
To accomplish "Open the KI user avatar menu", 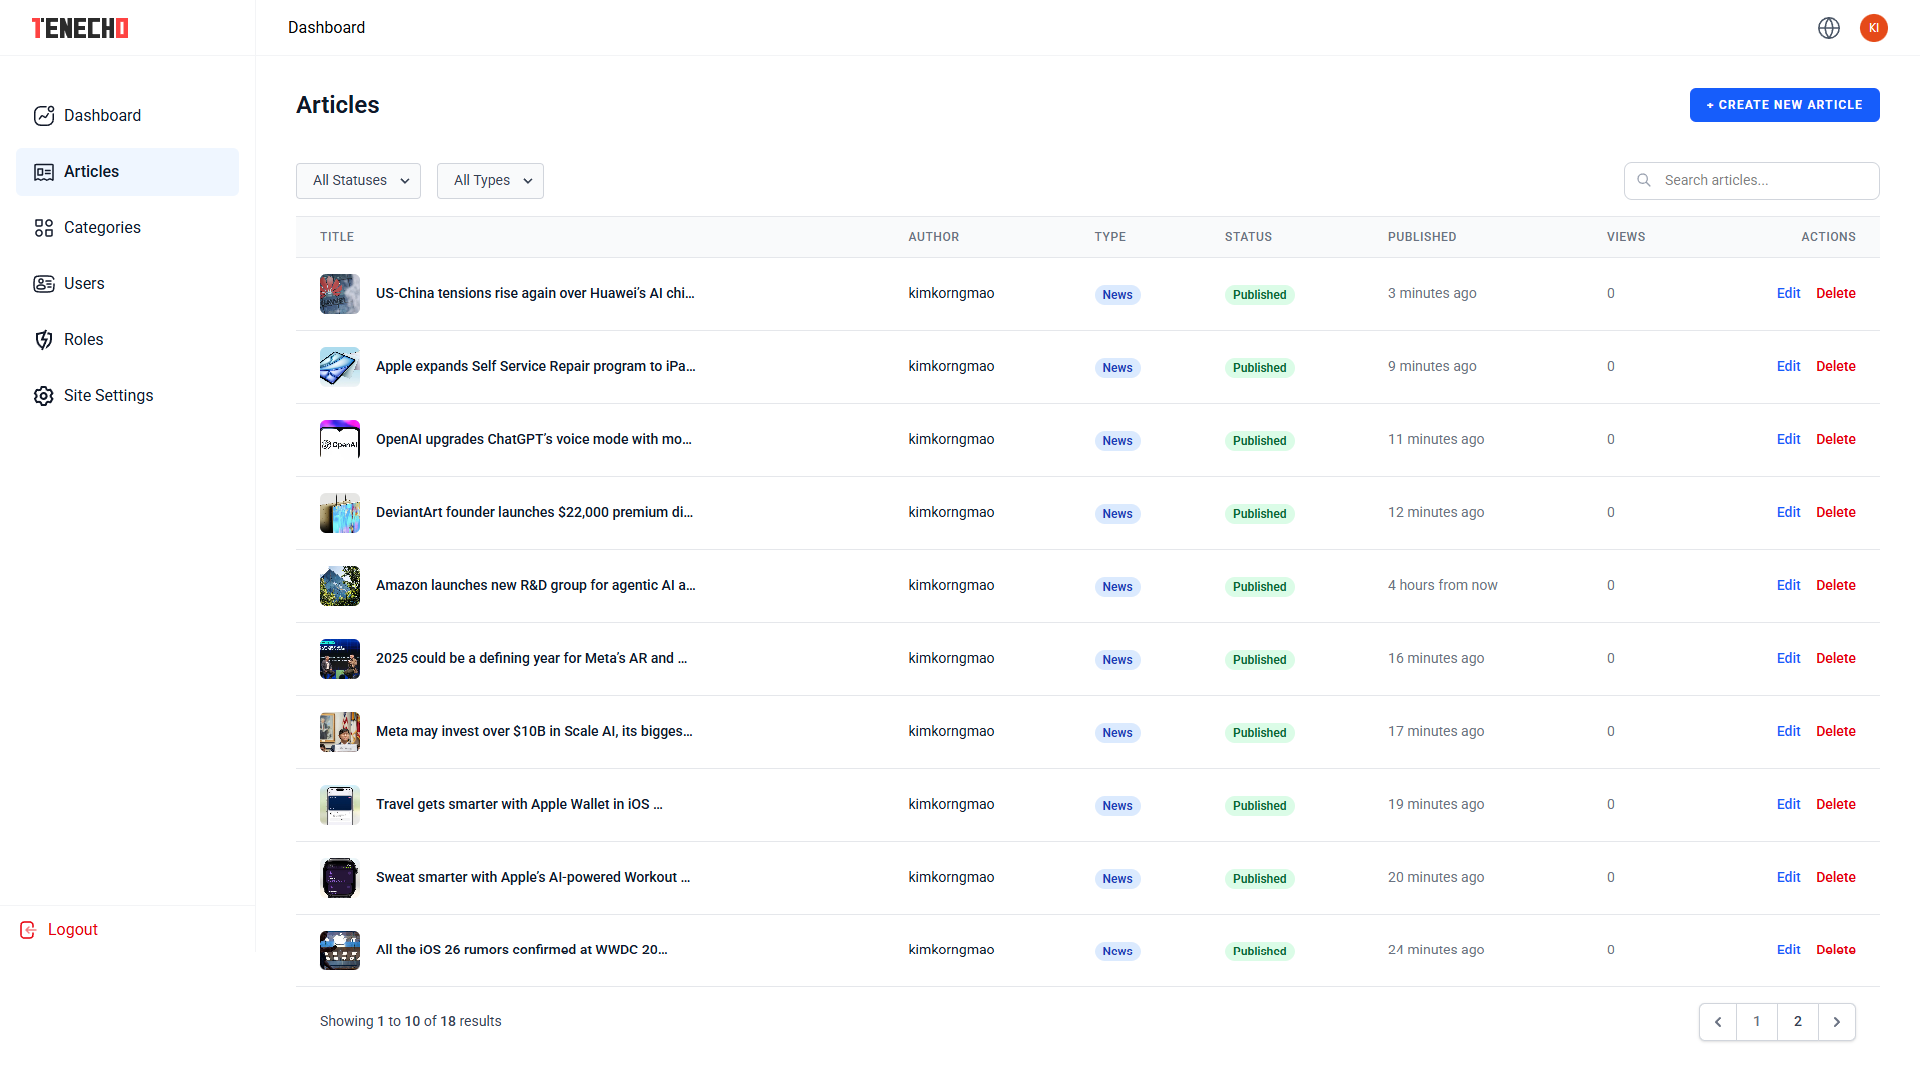I will tap(1873, 28).
